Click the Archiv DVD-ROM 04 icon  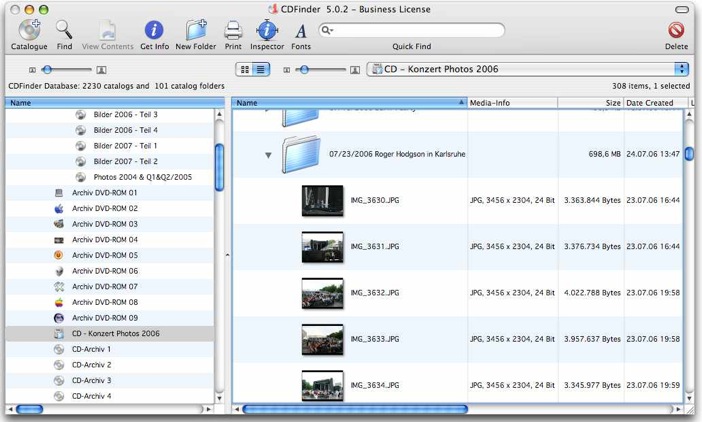tap(59, 240)
